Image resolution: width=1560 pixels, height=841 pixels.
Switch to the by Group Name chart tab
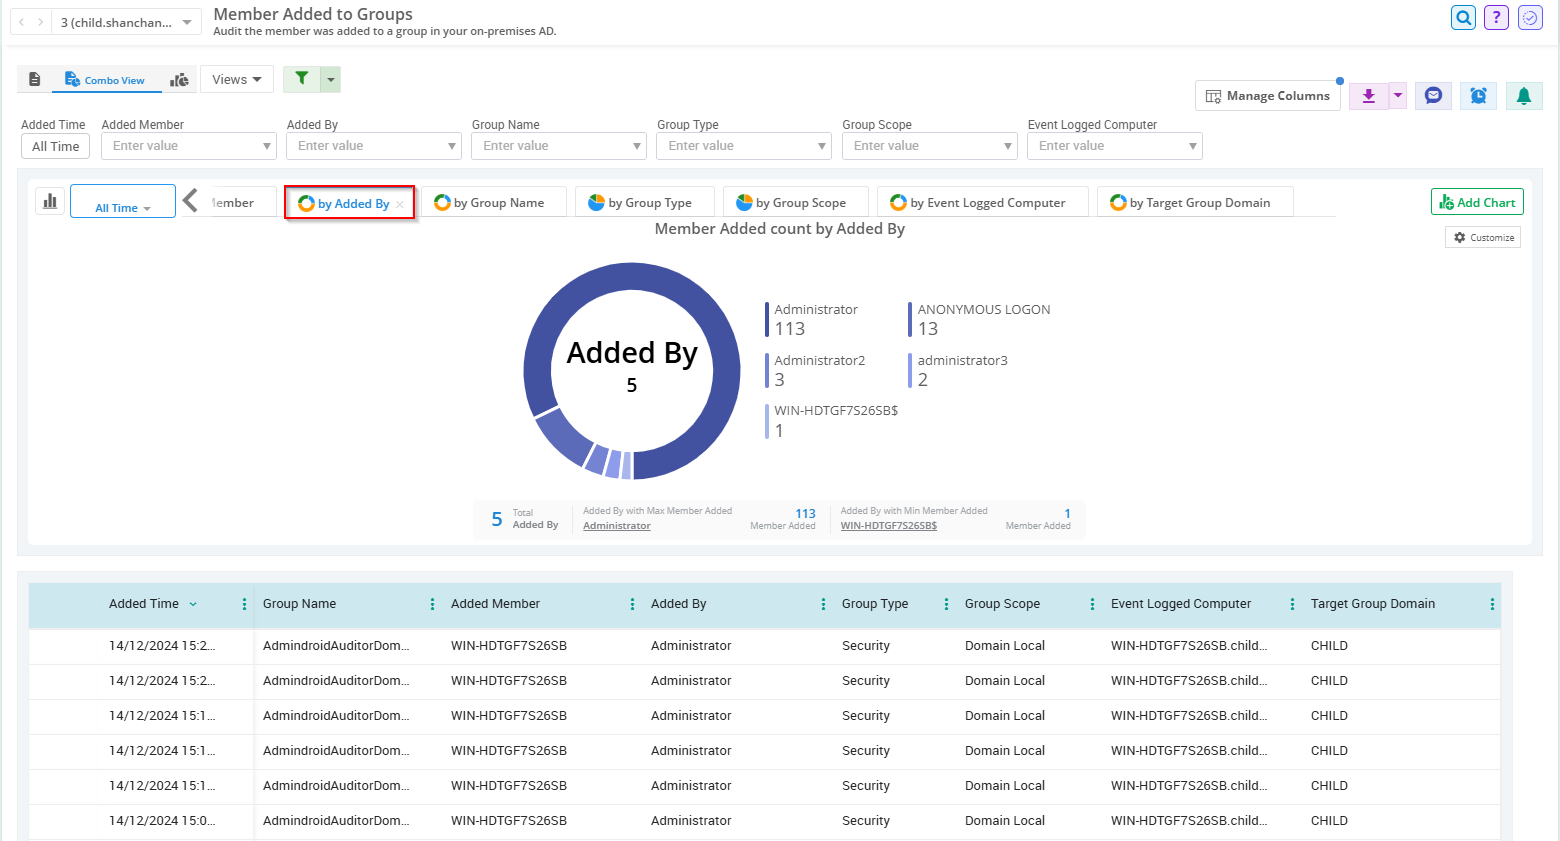coord(493,203)
